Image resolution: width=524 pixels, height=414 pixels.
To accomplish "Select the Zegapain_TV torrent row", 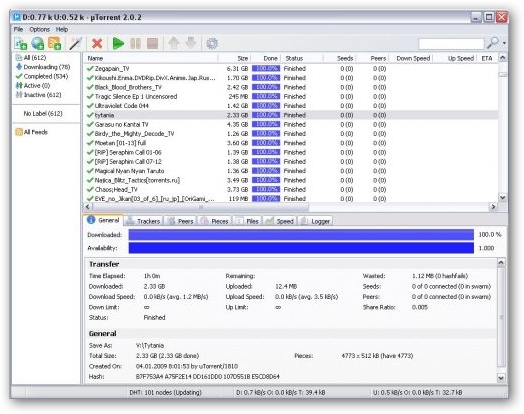I will pos(291,68).
